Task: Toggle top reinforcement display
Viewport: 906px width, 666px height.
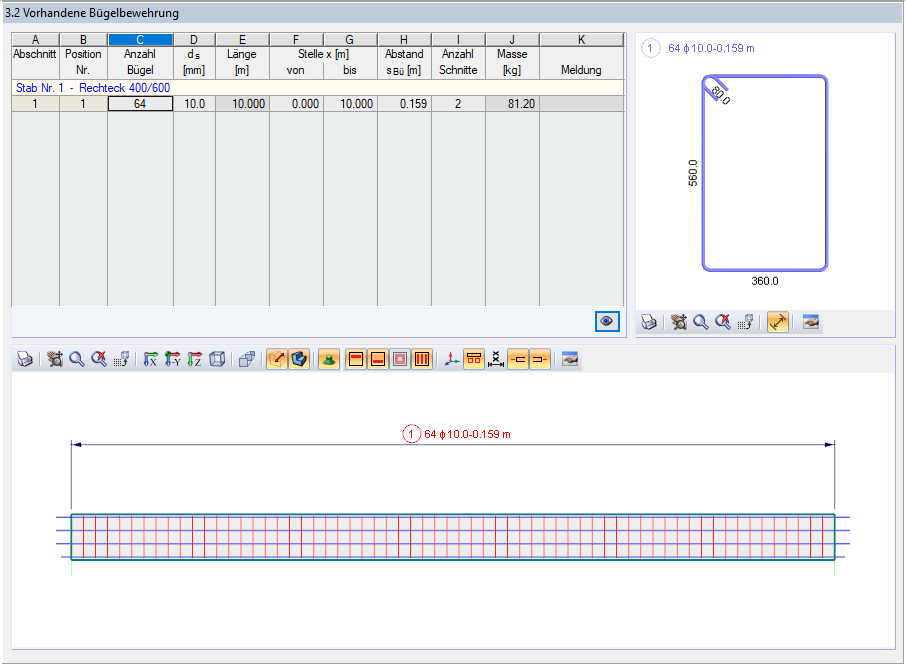Action: click(x=356, y=359)
